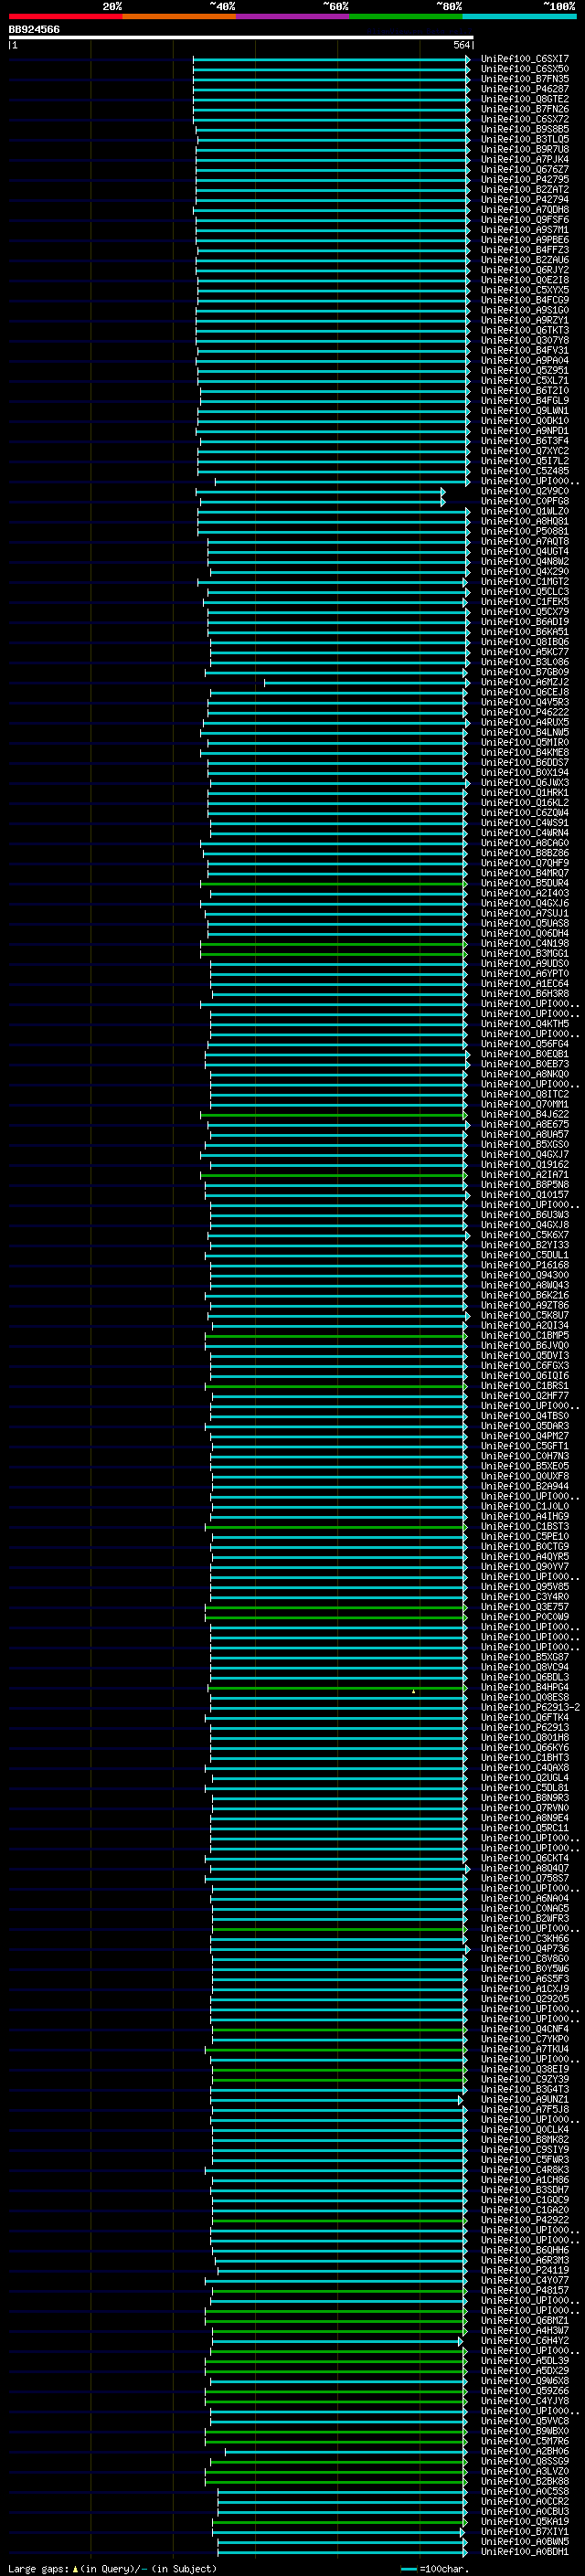Click the green ~80% identity legend segment

point(406,16)
